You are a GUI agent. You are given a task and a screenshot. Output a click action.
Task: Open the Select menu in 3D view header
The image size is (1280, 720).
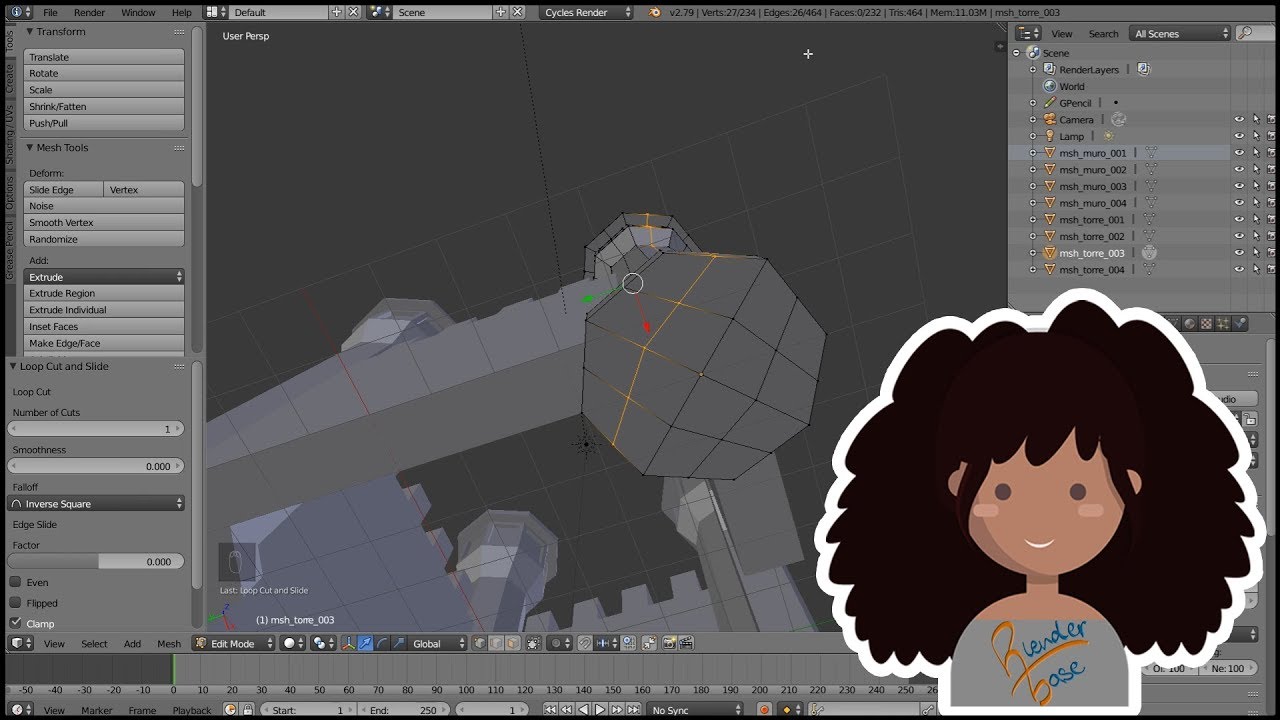pyautogui.click(x=94, y=644)
